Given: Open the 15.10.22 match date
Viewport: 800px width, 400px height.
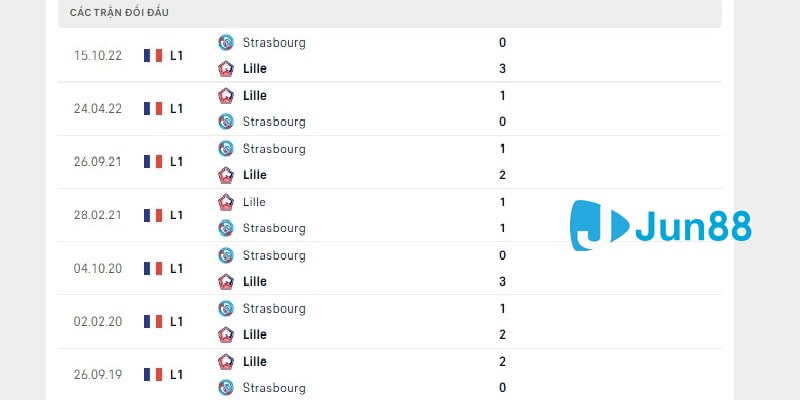Looking at the screenshot, I should point(98,56).
